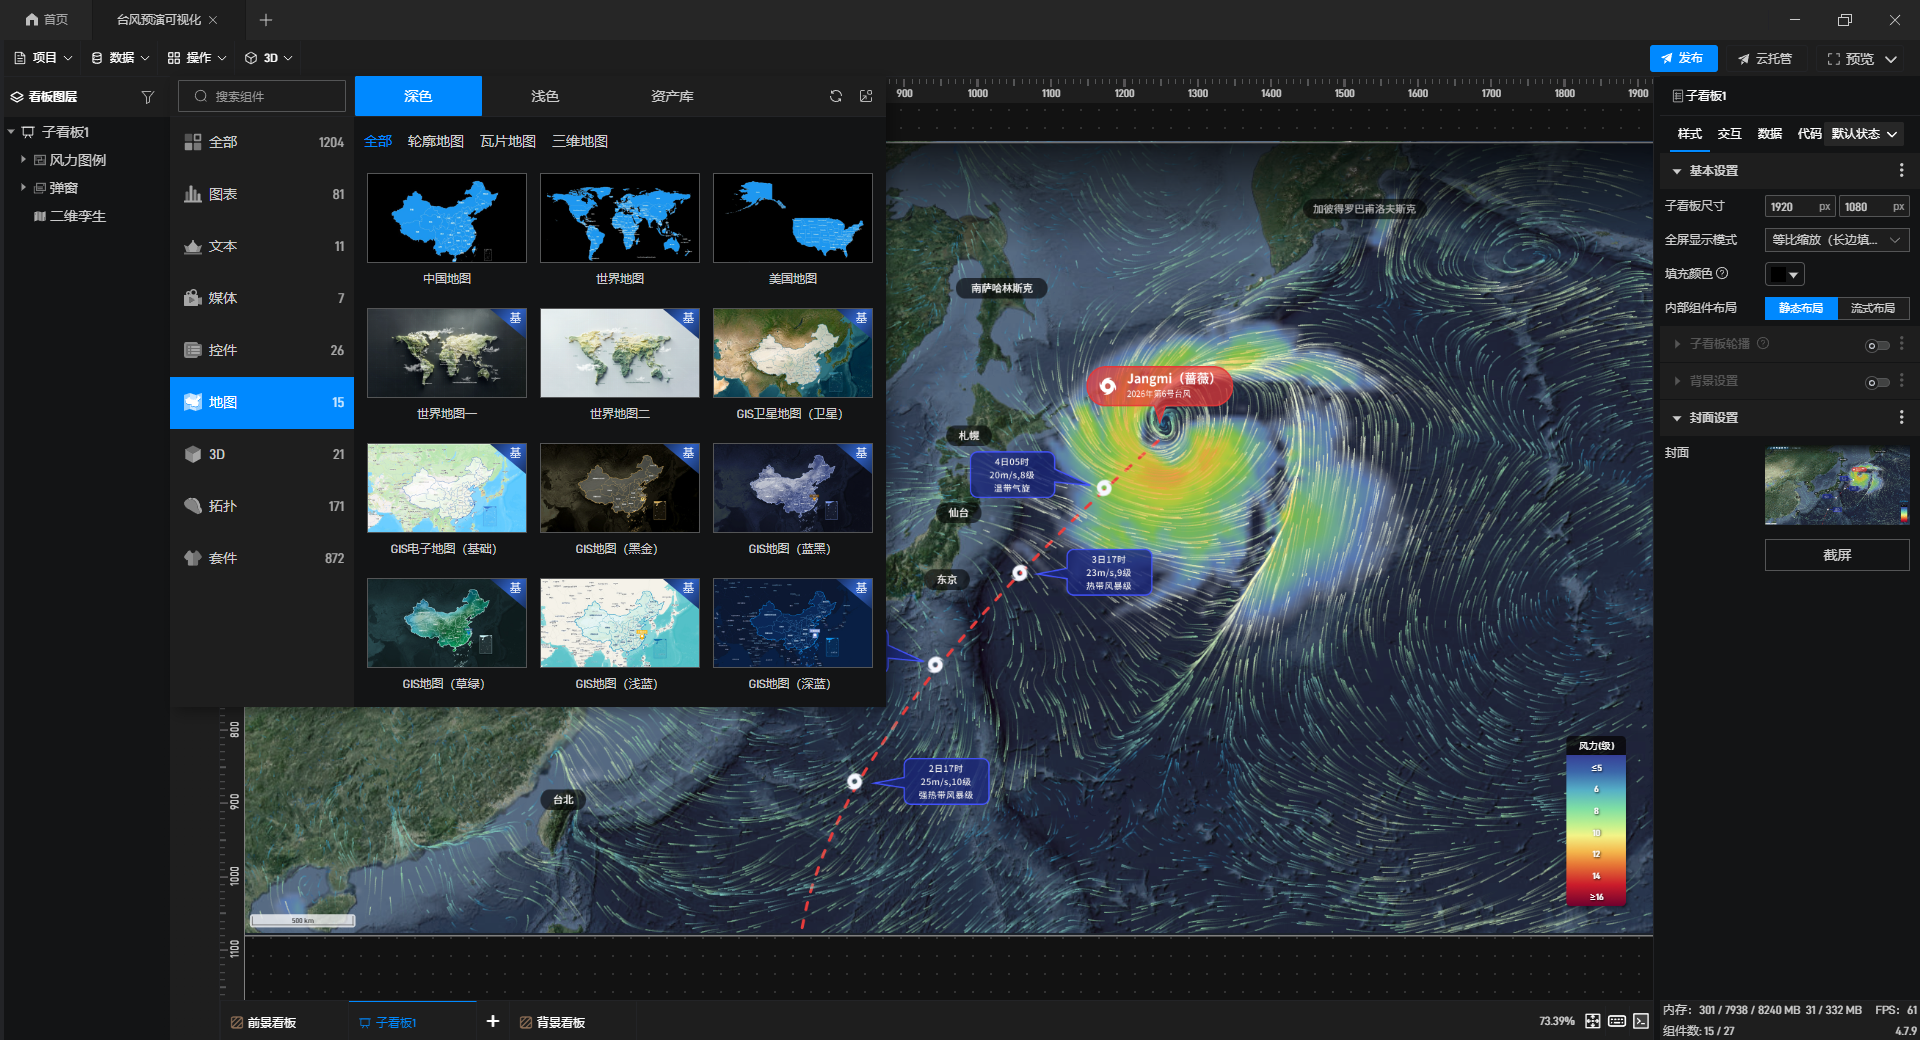The width and height of the screenshot is (1920, 1040).
Task: Click the fit-to-screen icon next to the zoom percentage
Action: click(x=1593, y=1021)
